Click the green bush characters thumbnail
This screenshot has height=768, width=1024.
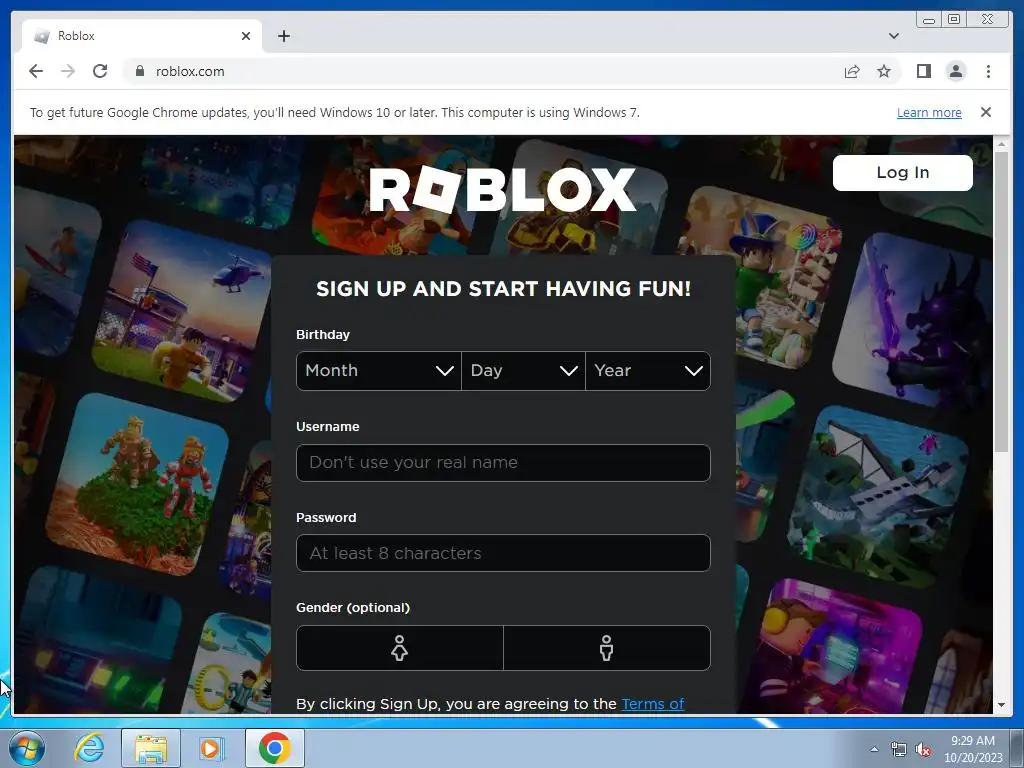click(x=137, y=485)
